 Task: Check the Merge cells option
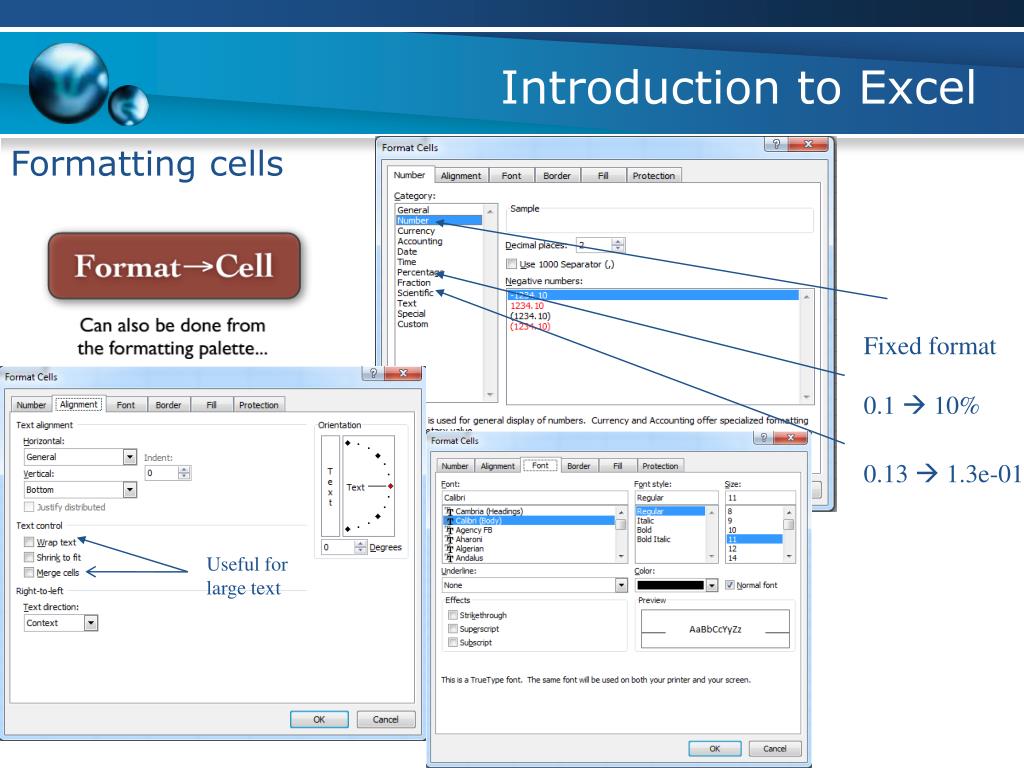coord(29,573)
